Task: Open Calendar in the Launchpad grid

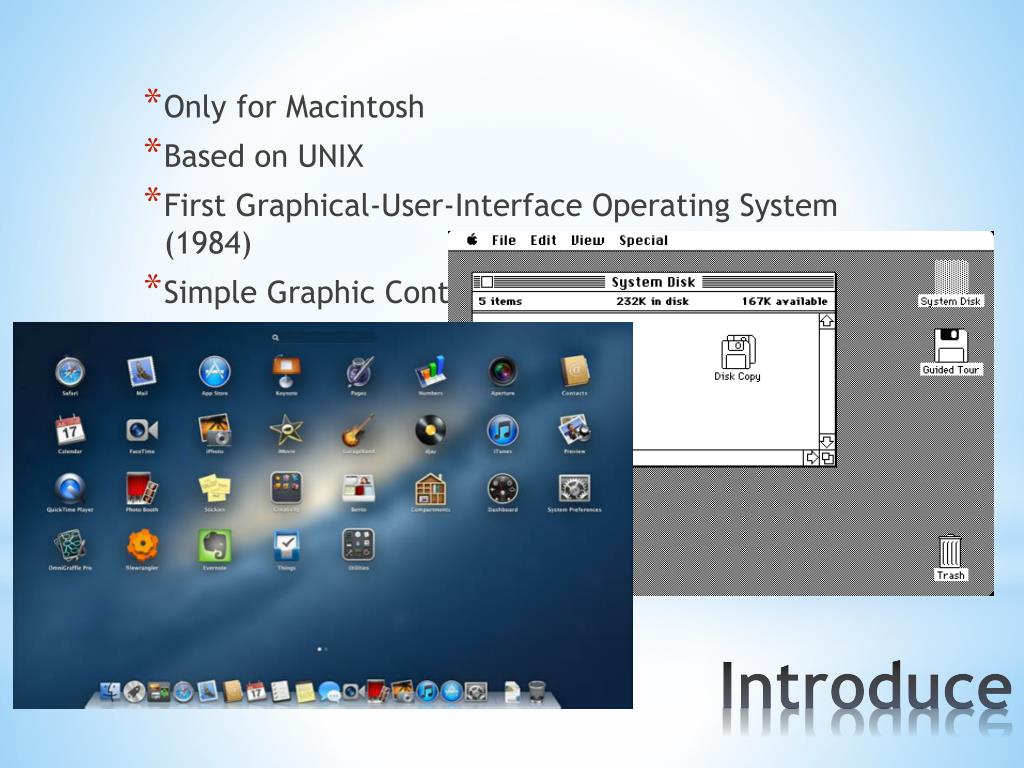Action: click(x=70, y=430)
